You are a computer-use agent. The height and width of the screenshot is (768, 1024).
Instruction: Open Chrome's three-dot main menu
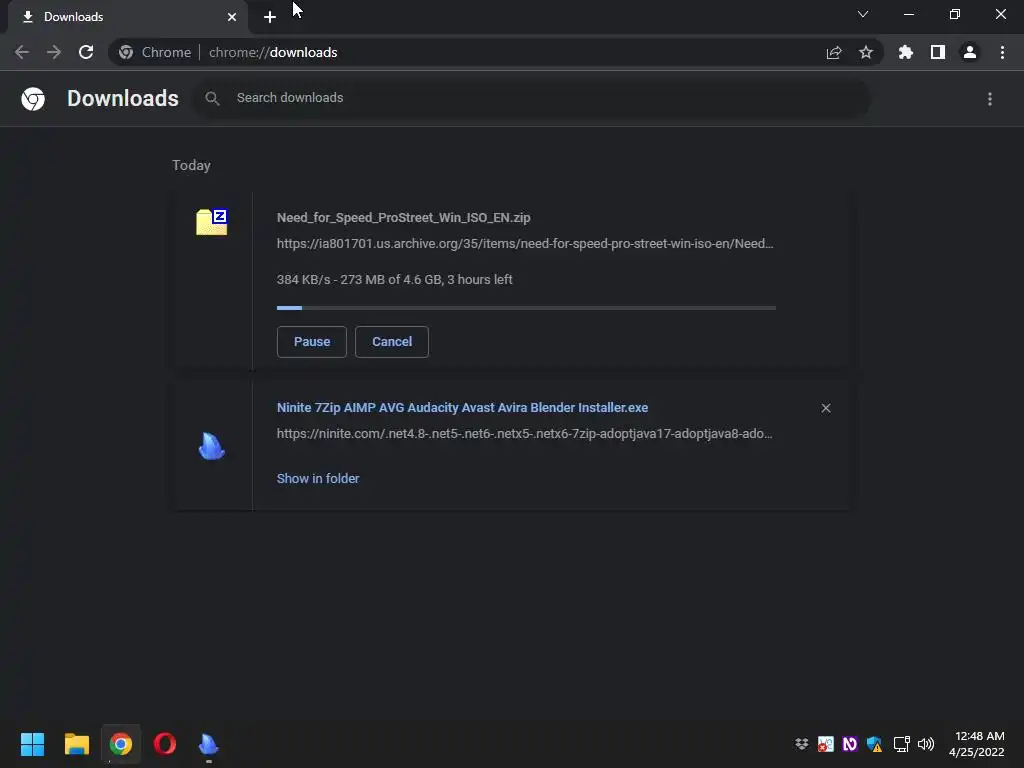tap(1002, 52)
